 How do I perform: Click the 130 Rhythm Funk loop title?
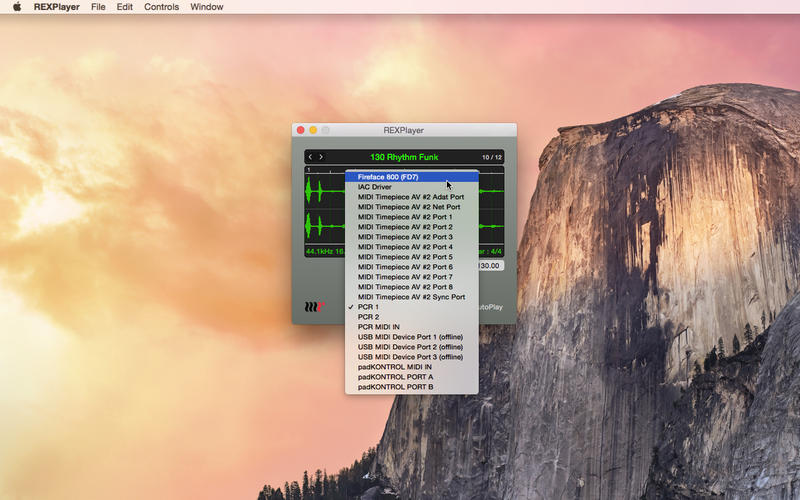pos(404,157)
